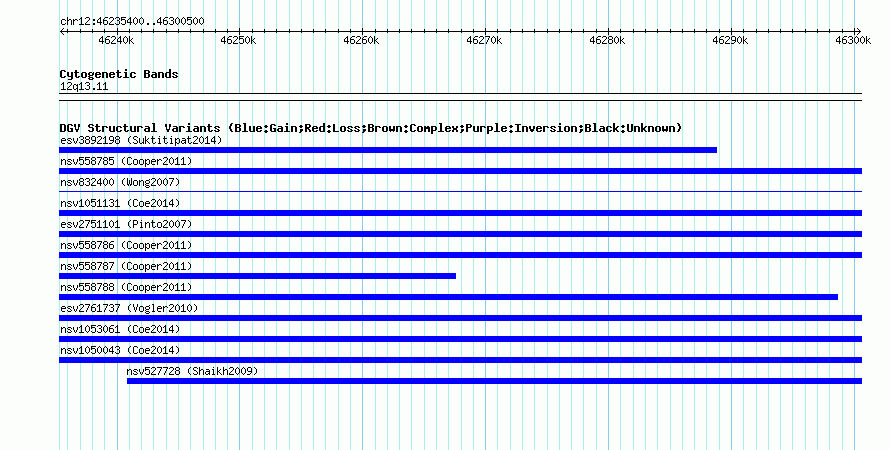The height and width of the screenshot is (450, 890).
Task: Open nsv558787 (Cooper2011) variant label
Action: [126, 266]
